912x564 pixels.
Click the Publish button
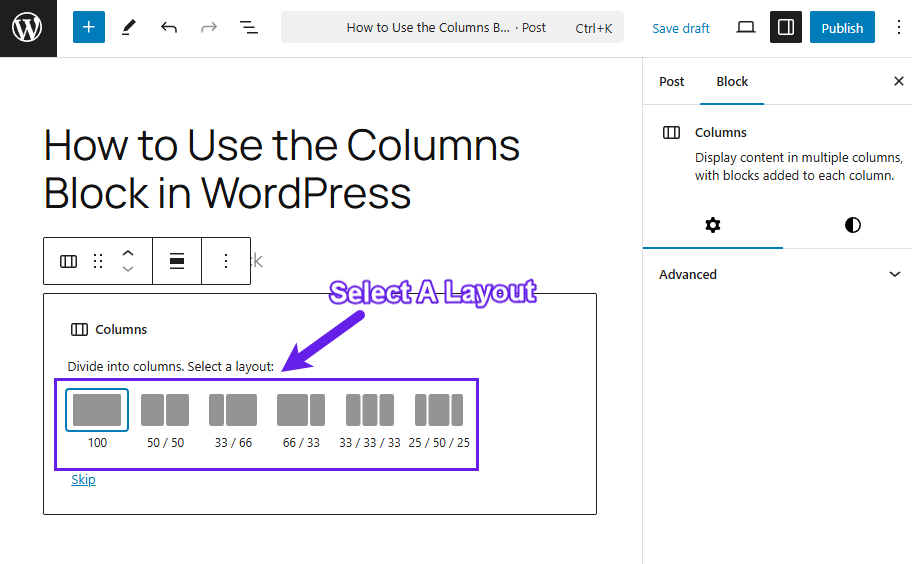click(842, 28)
